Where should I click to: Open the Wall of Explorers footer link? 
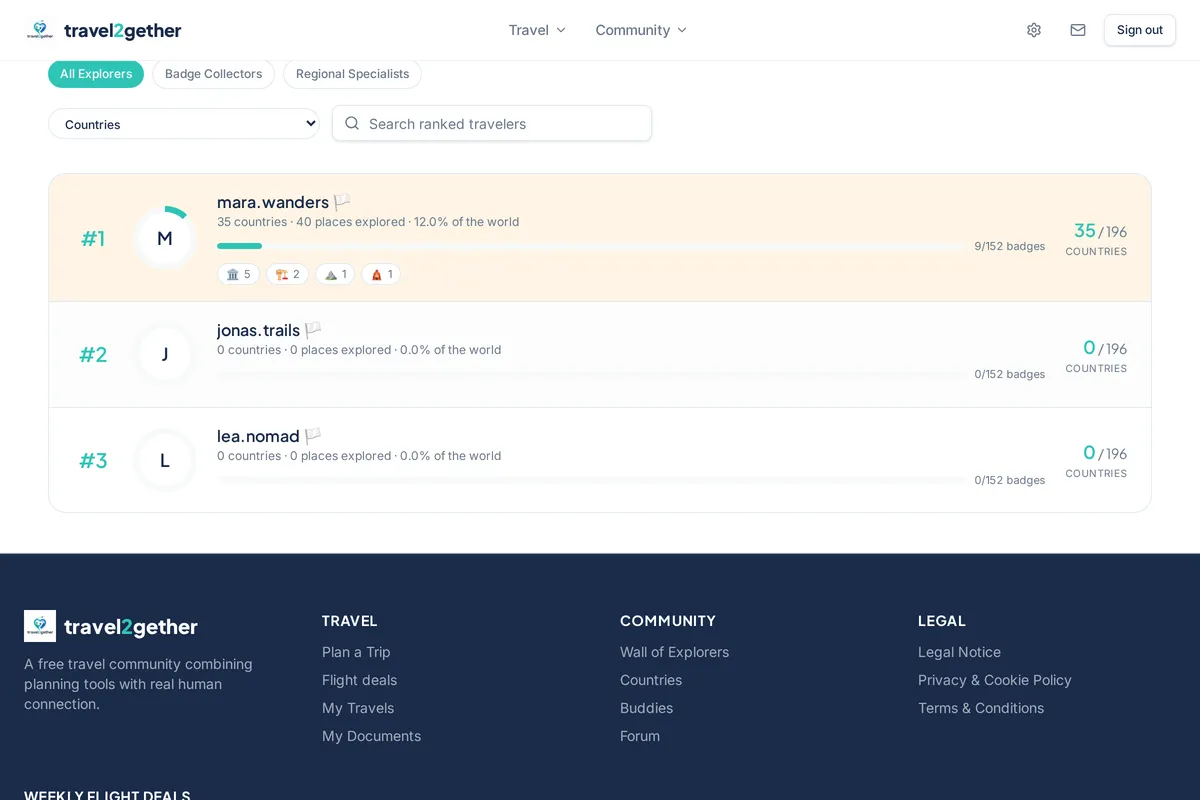pyautogui.click(x=674, y=652)
